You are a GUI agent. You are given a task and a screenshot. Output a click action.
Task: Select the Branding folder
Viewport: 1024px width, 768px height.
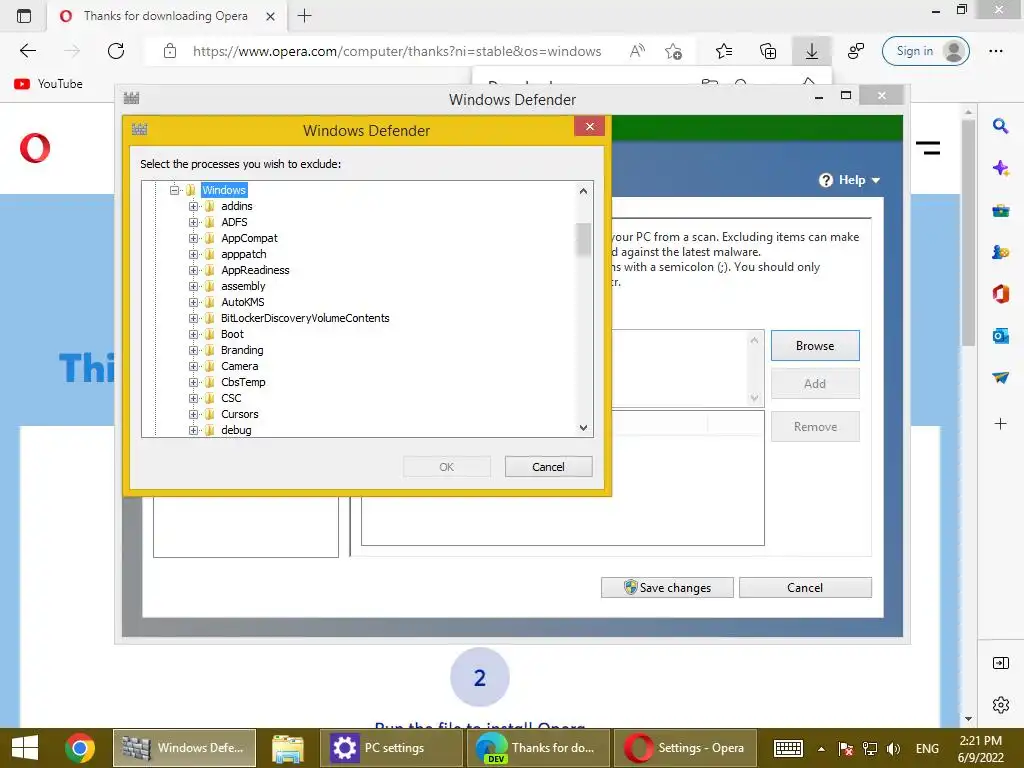242,350
